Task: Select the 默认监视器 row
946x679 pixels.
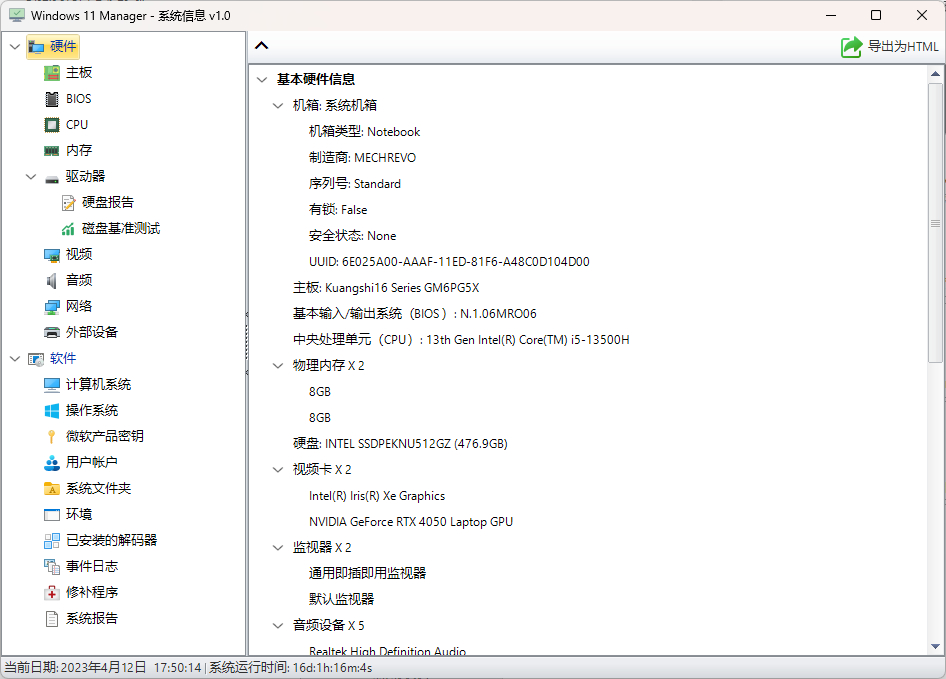Action: pos(341,599)
